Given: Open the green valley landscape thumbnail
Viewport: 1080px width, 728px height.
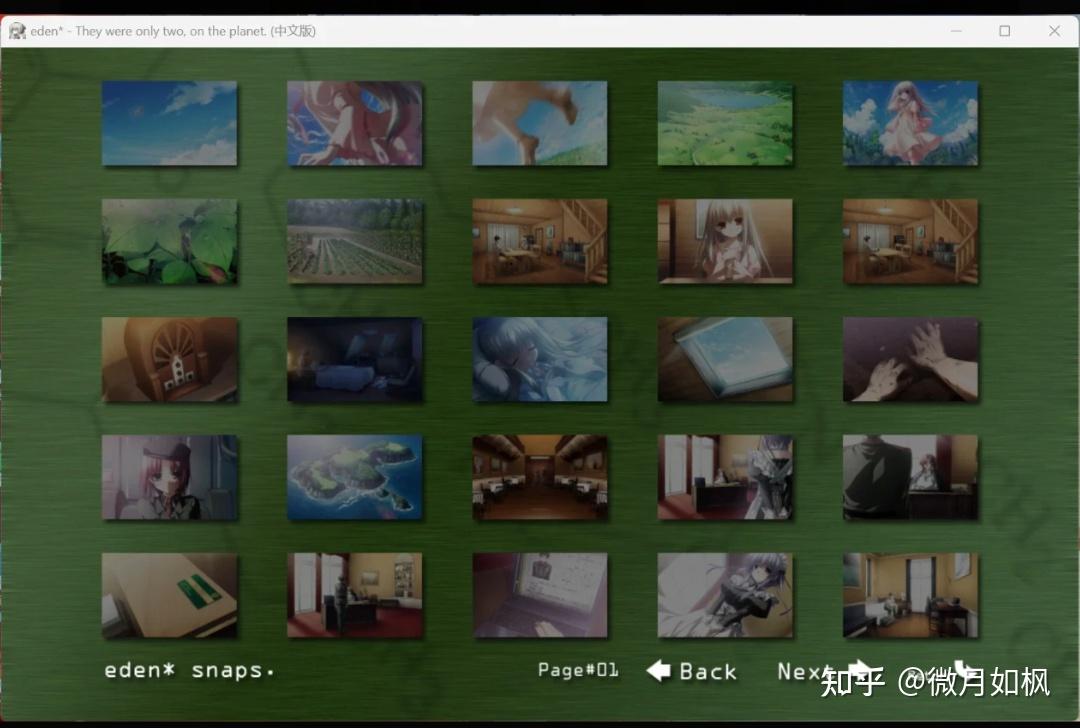Looking at the screenshot, I should tap(725, 123).
